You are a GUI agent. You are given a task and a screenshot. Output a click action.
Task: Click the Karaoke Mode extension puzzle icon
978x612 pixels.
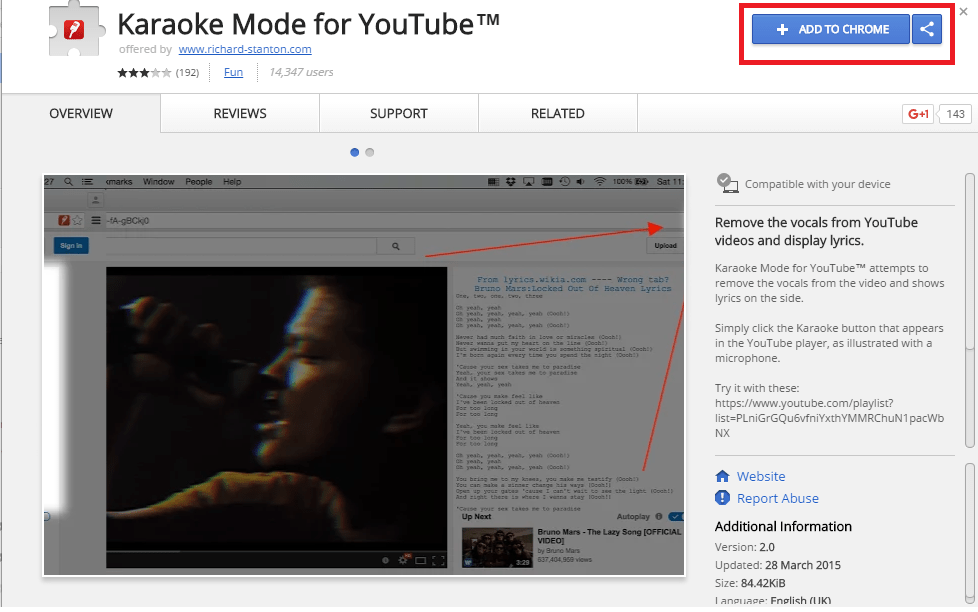pos(75,29)
